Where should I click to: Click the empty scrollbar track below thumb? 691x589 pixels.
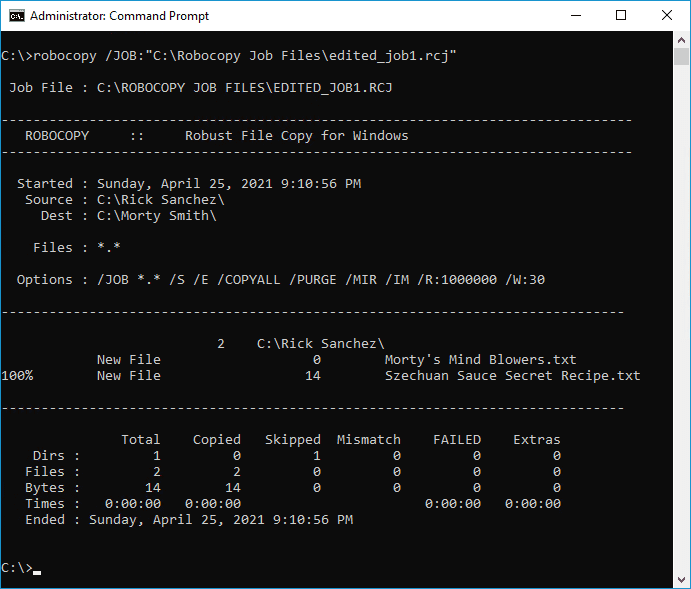[681, 317]
